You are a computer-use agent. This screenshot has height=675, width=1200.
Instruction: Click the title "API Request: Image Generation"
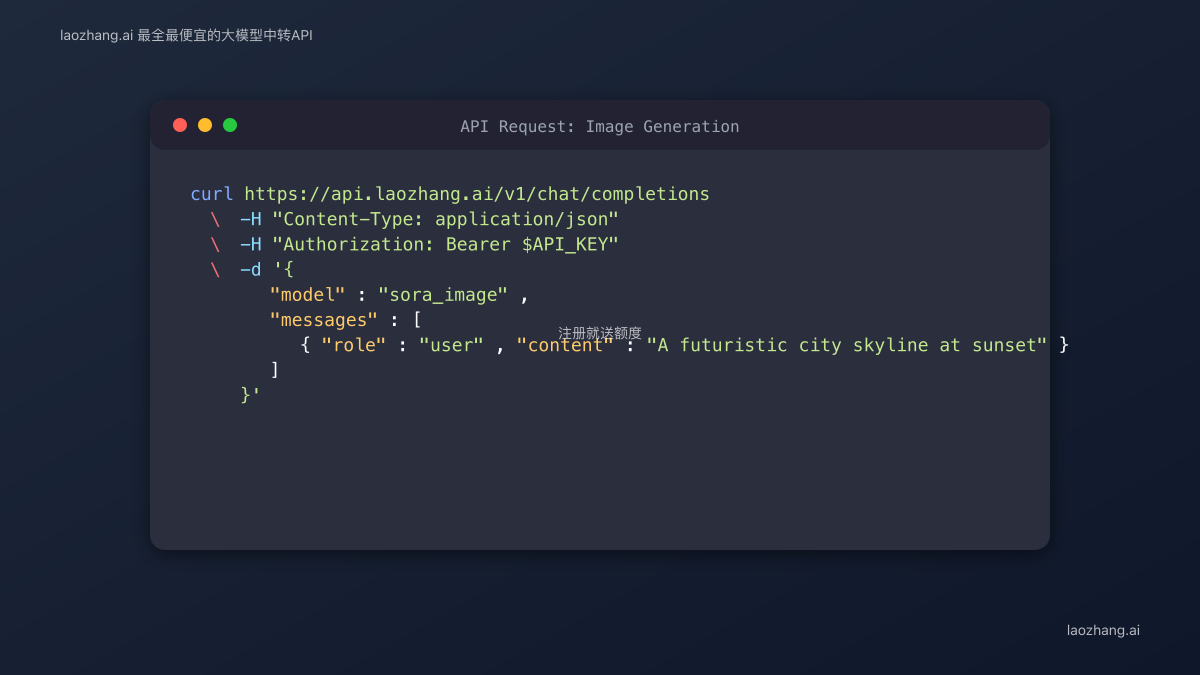[x=600, y=126]
